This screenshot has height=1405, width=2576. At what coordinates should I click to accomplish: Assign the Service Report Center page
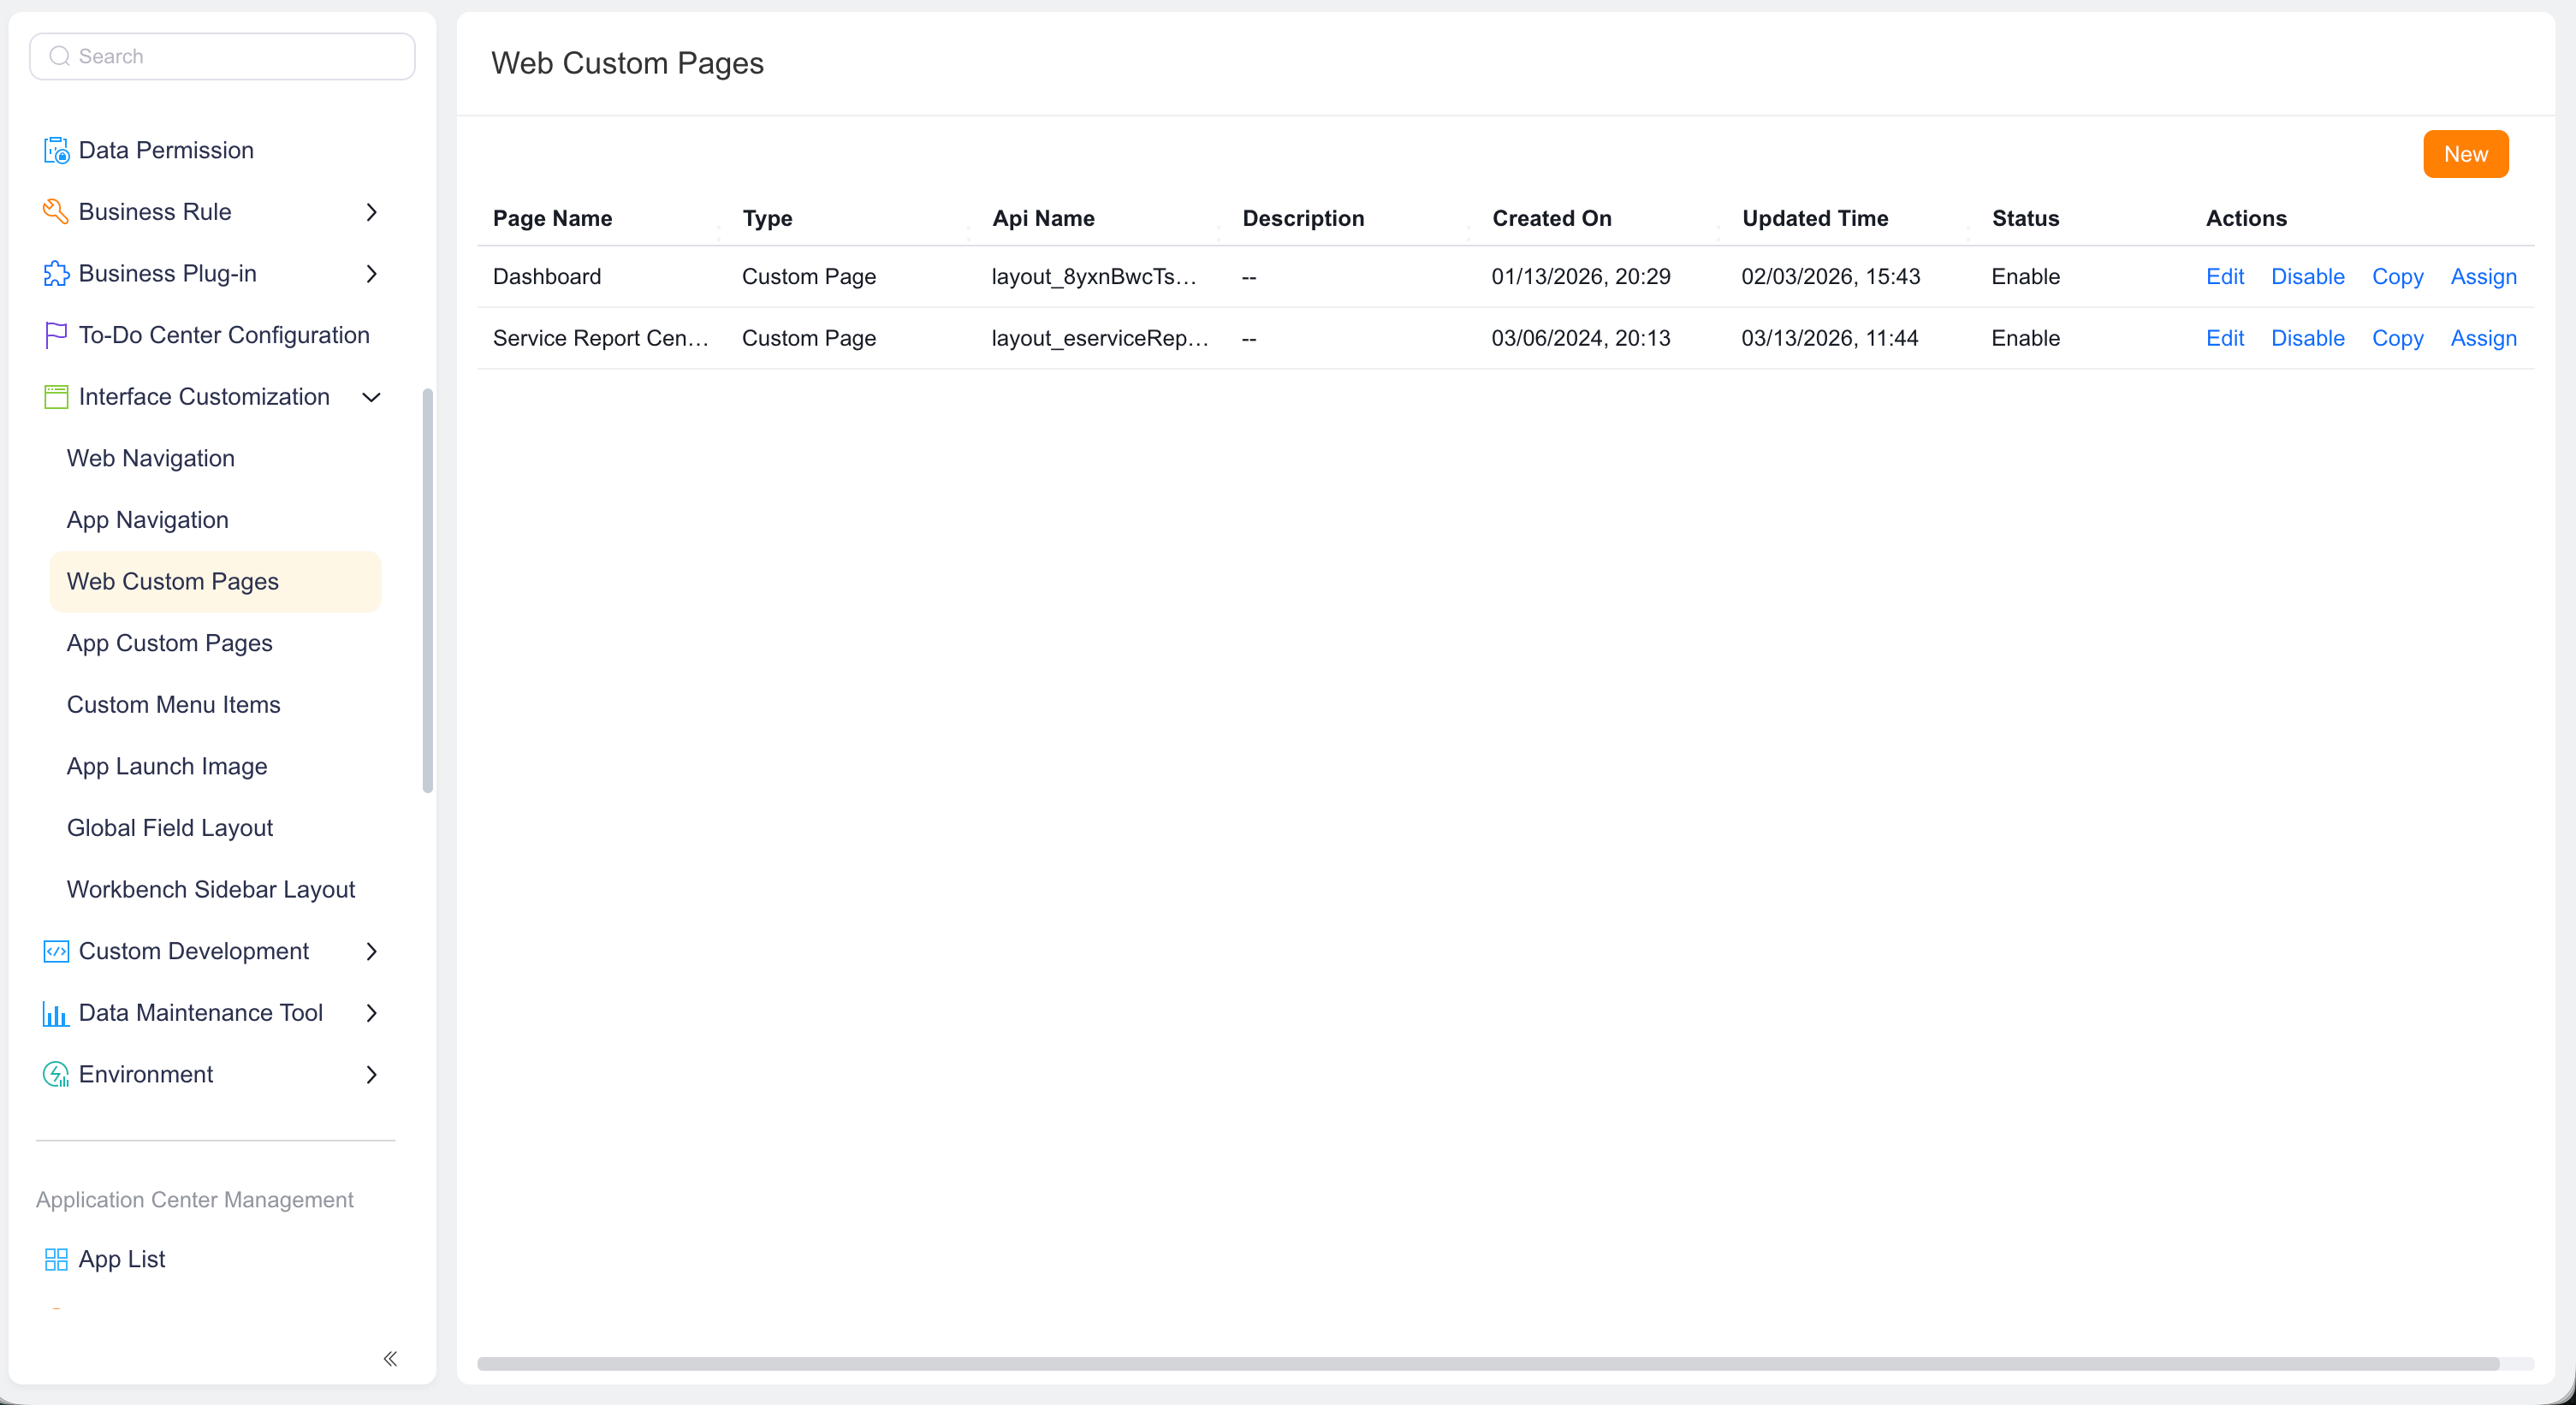[2484, 339]
